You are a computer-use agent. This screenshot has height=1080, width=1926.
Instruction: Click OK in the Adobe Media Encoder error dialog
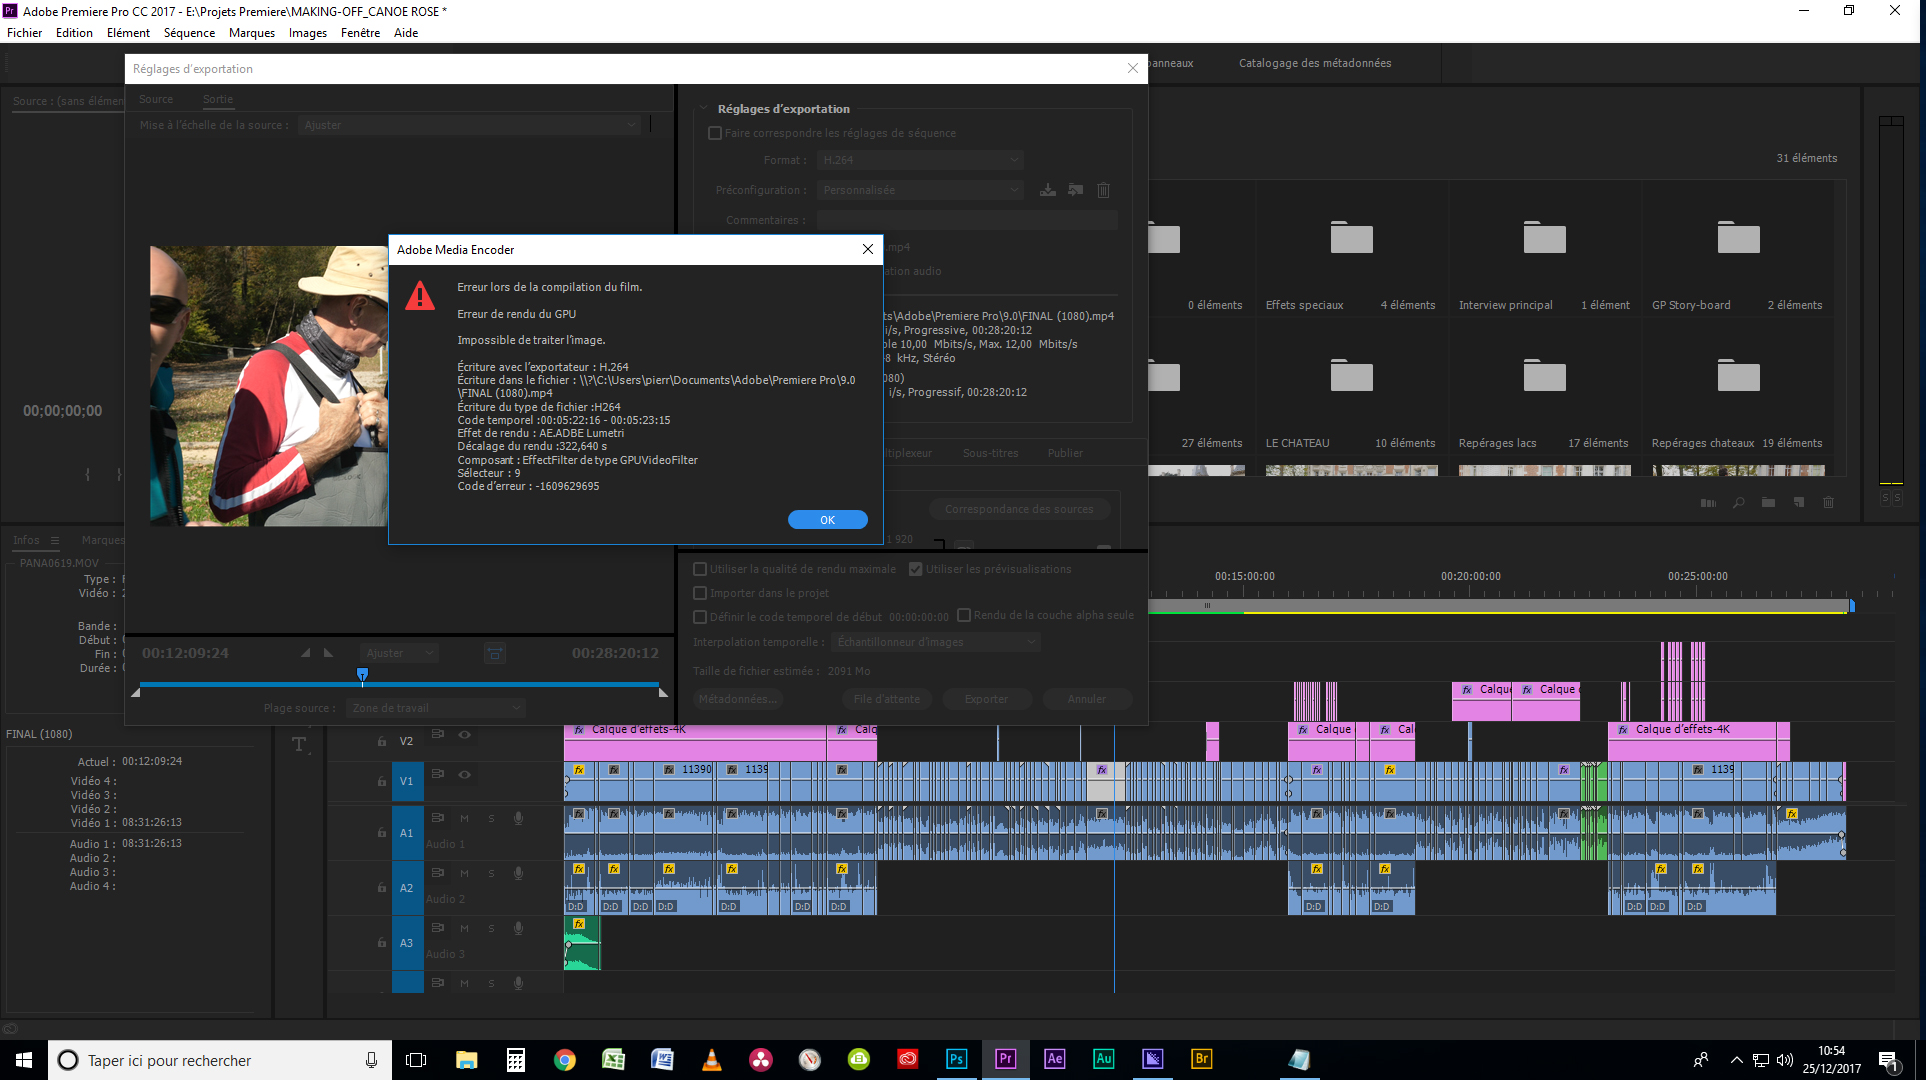click(827, 520)
